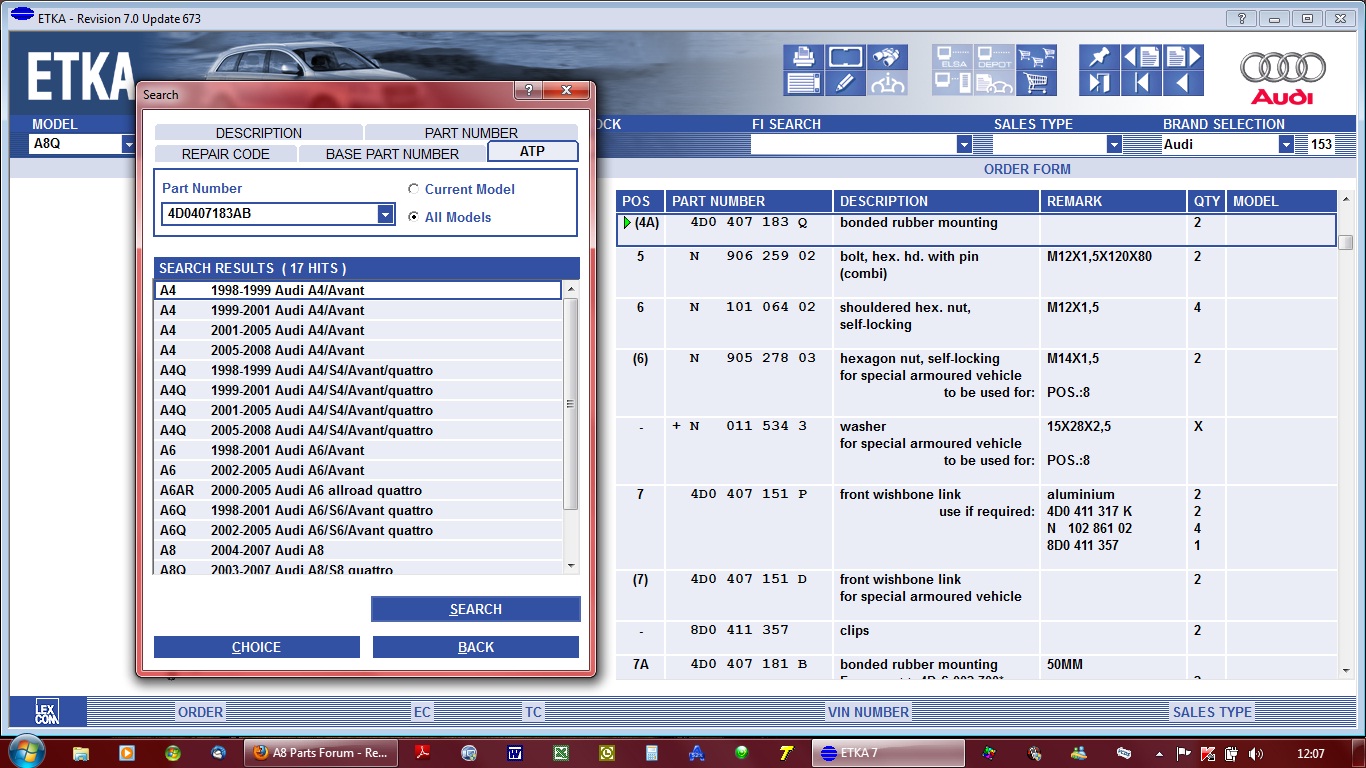The width and height of the screenshot is (1366, 768).
Task: Select clips part 8D0 411 357
Action: [976, 638]
